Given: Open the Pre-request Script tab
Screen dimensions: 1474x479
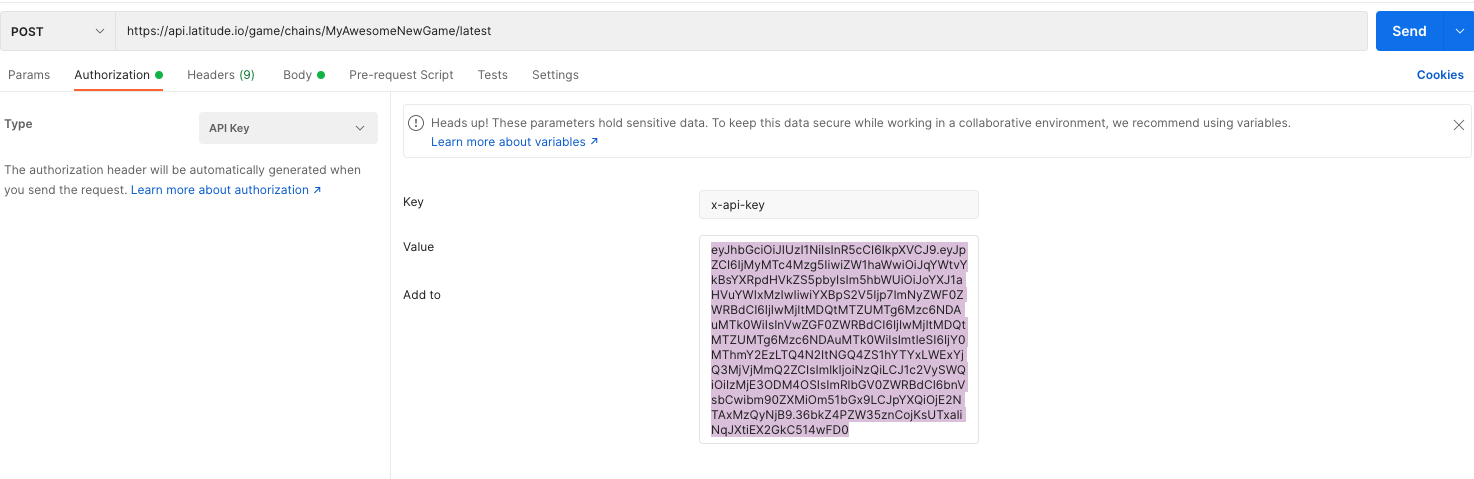Looking at the screenshot, I should tap(401, 75).
